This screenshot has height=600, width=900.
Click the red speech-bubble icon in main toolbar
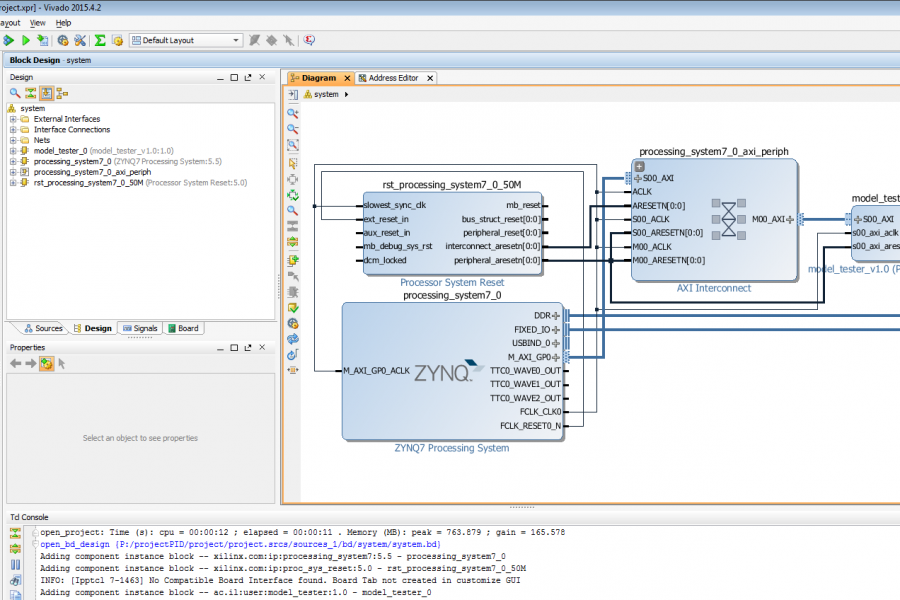[x=309, y=40]
